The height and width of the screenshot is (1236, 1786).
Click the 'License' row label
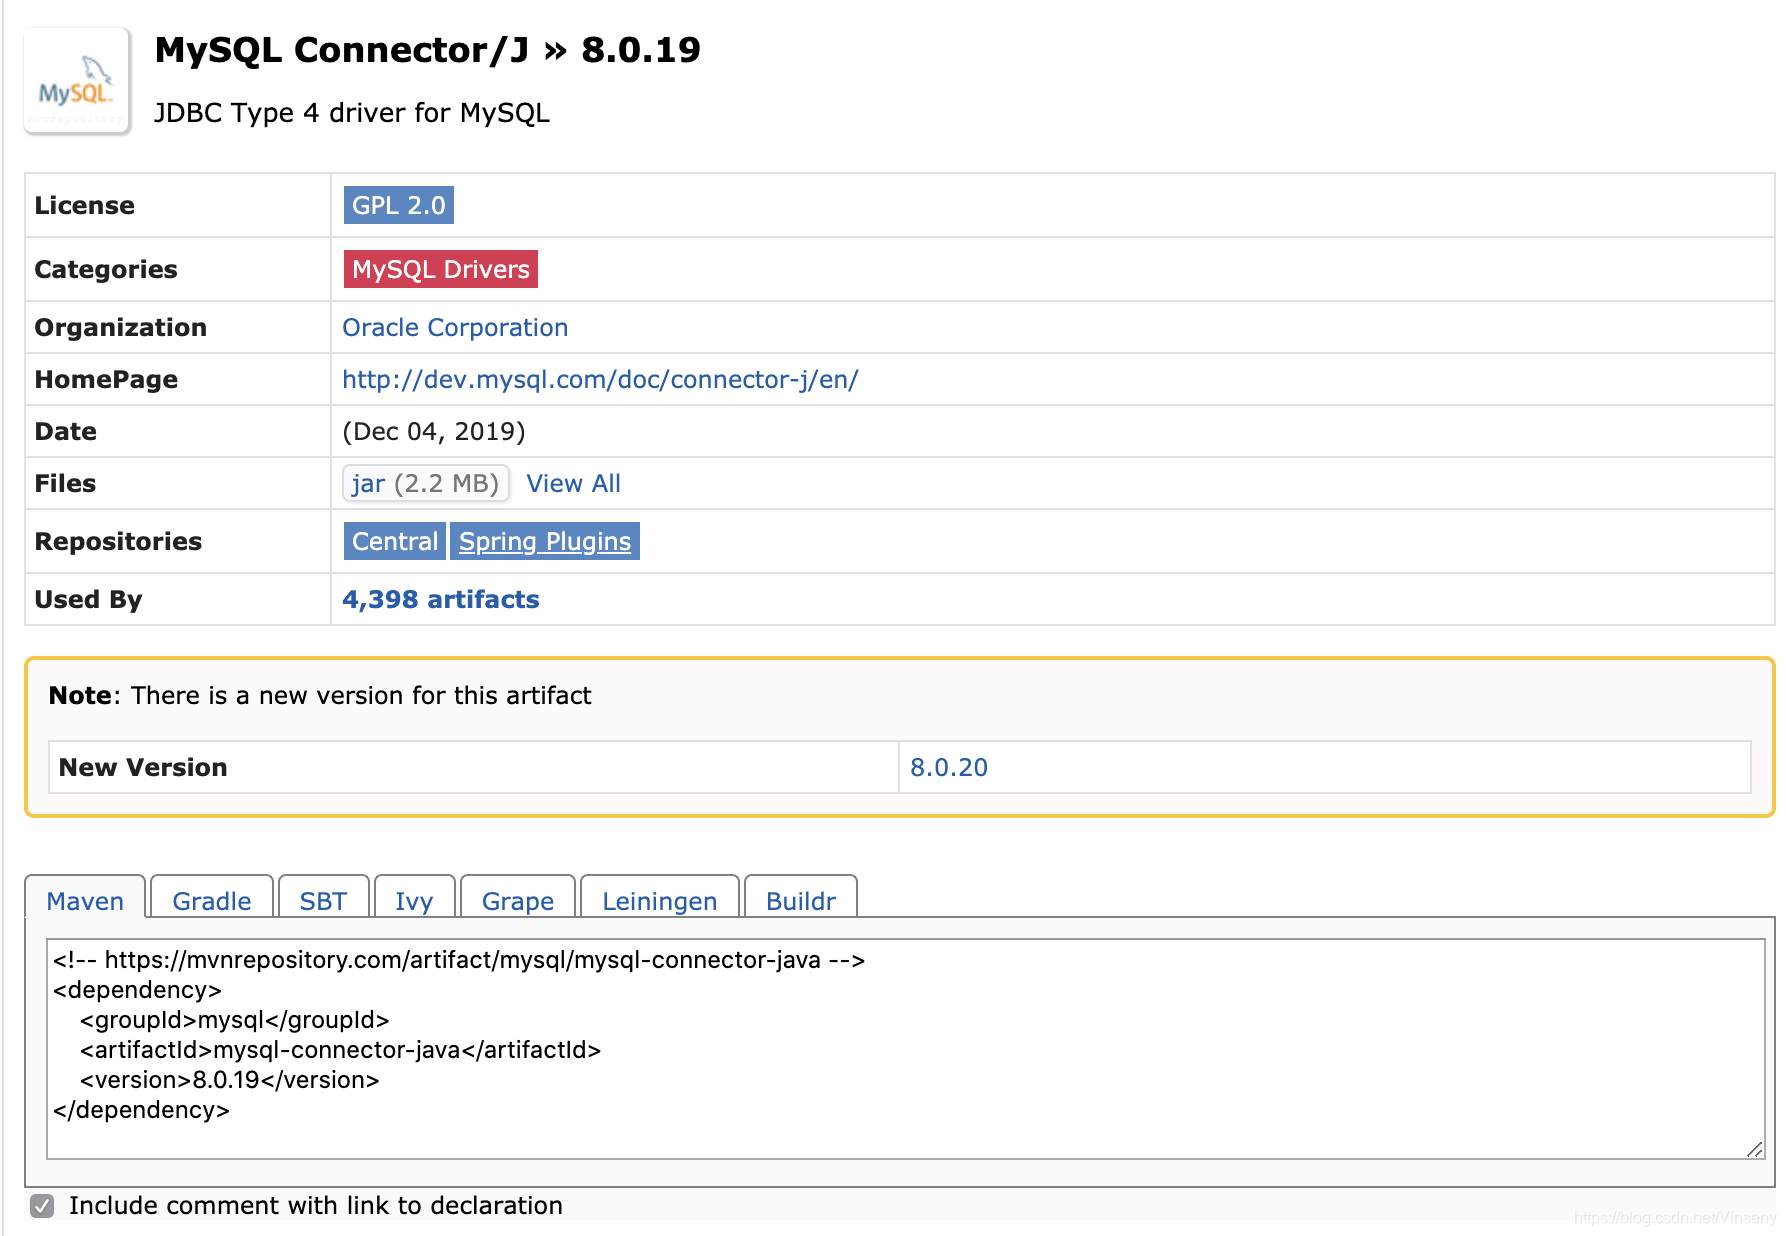click(x=84, y=206)
